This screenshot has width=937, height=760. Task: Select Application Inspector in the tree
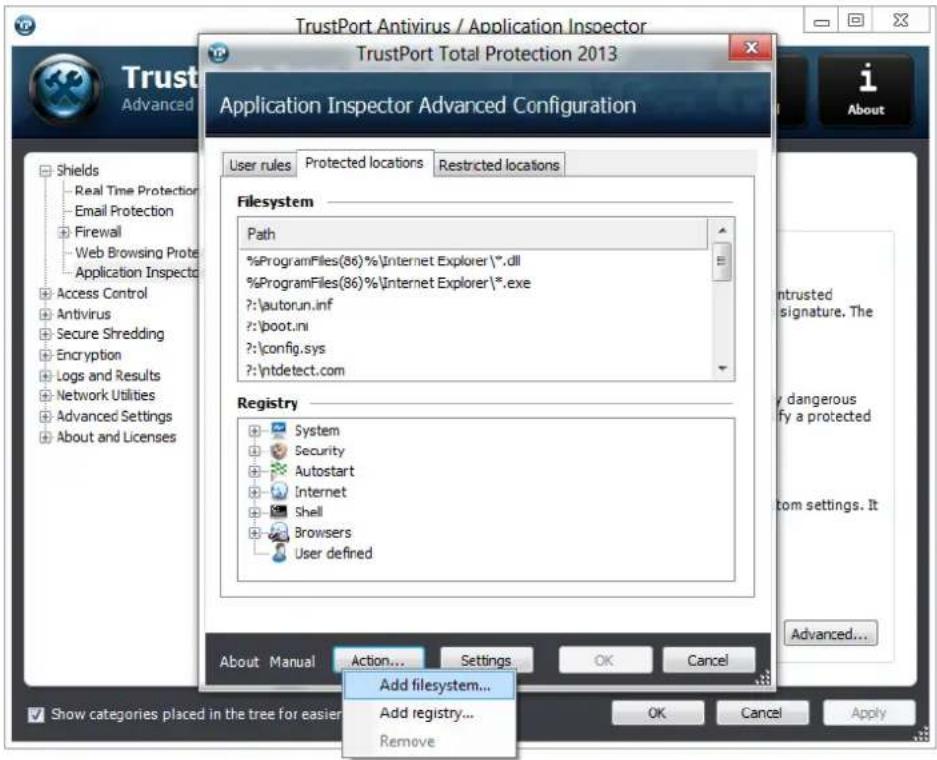[137, 272]
